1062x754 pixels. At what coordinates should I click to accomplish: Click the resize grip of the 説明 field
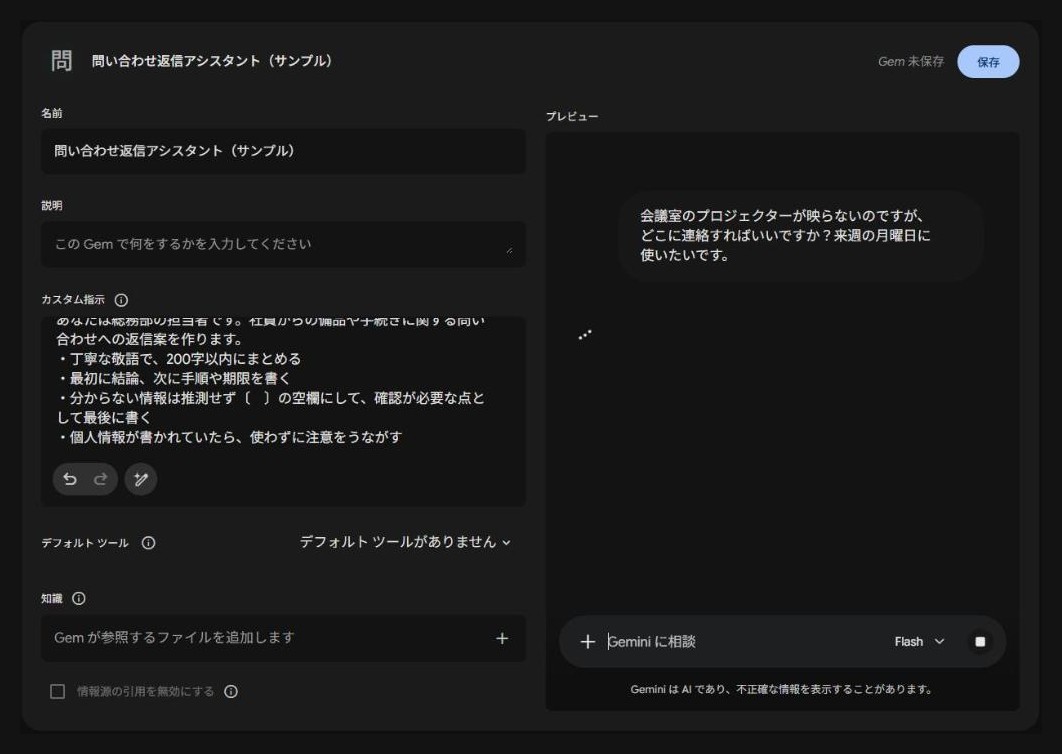509,250
